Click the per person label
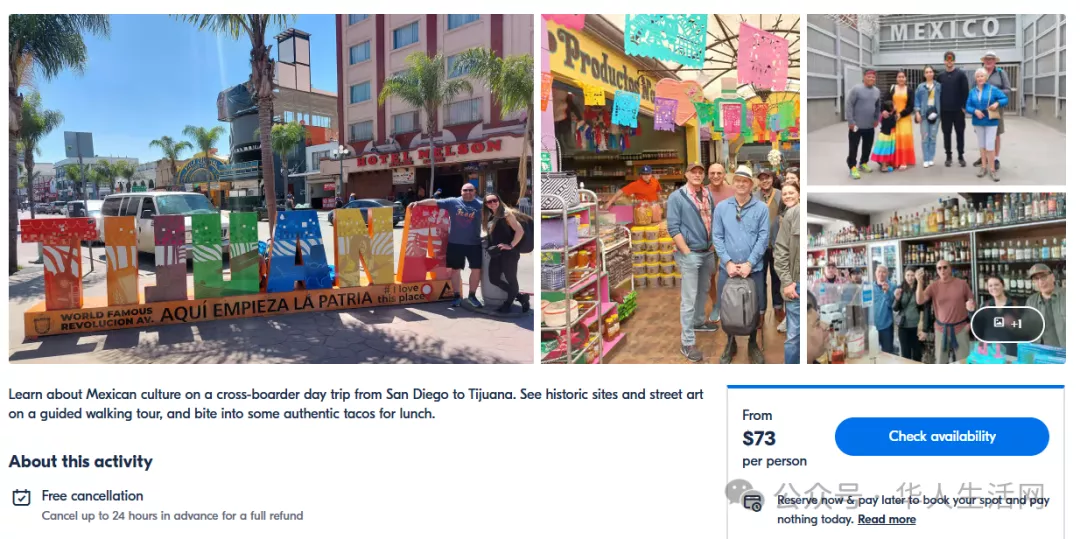The height and width of the screenshot is (539, 1080). [x=774, y=461]
